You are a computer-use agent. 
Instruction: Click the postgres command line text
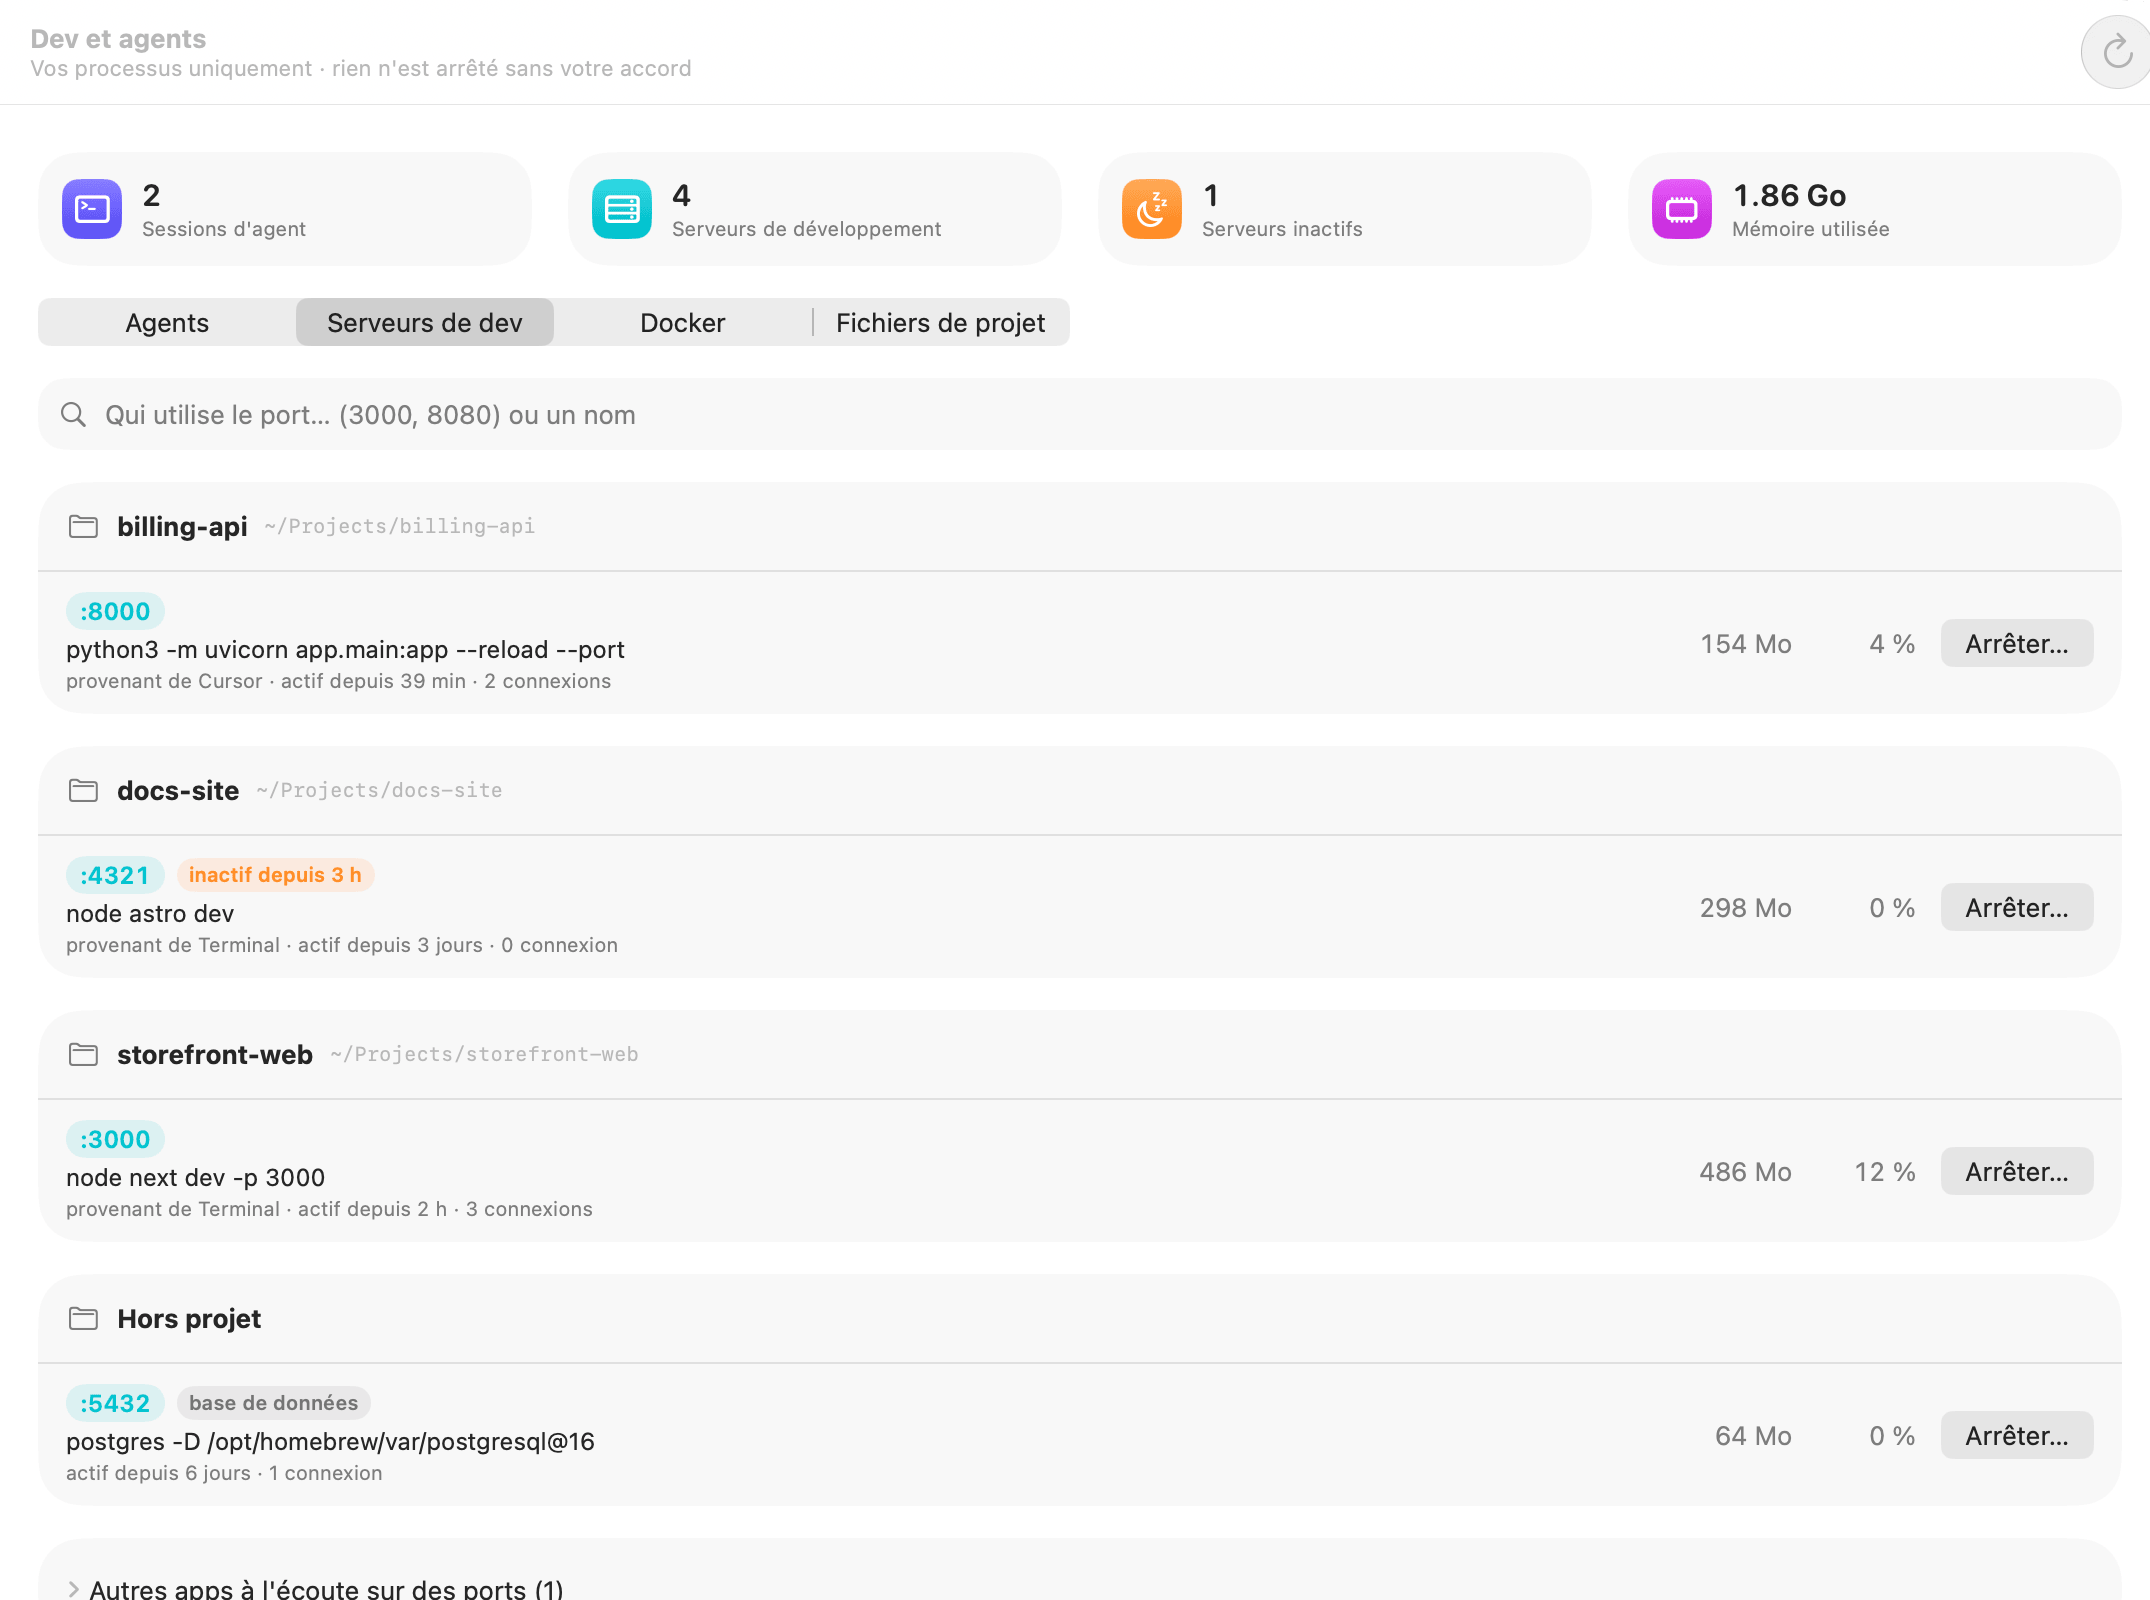pyautogui.click(x=330, y=1441)
